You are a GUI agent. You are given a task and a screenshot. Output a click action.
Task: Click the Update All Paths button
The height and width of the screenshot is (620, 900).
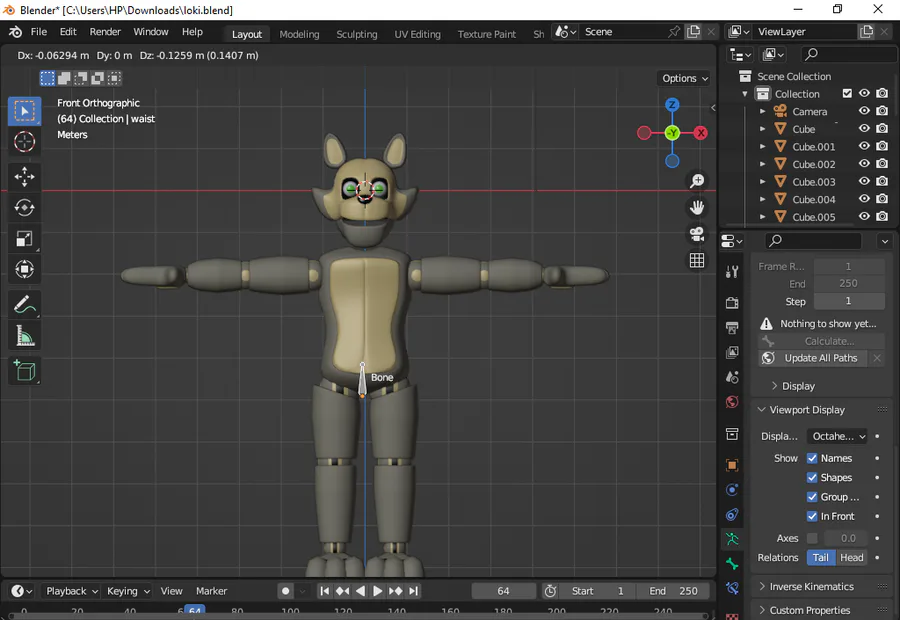[x=813, y=358]
